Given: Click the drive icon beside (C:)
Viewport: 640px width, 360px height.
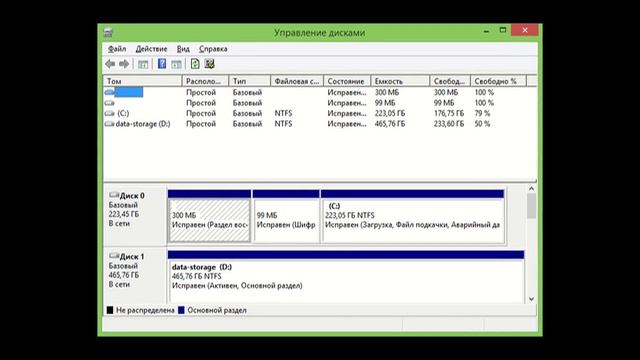Looking at the screenshot, I should [x=109, y=113].
